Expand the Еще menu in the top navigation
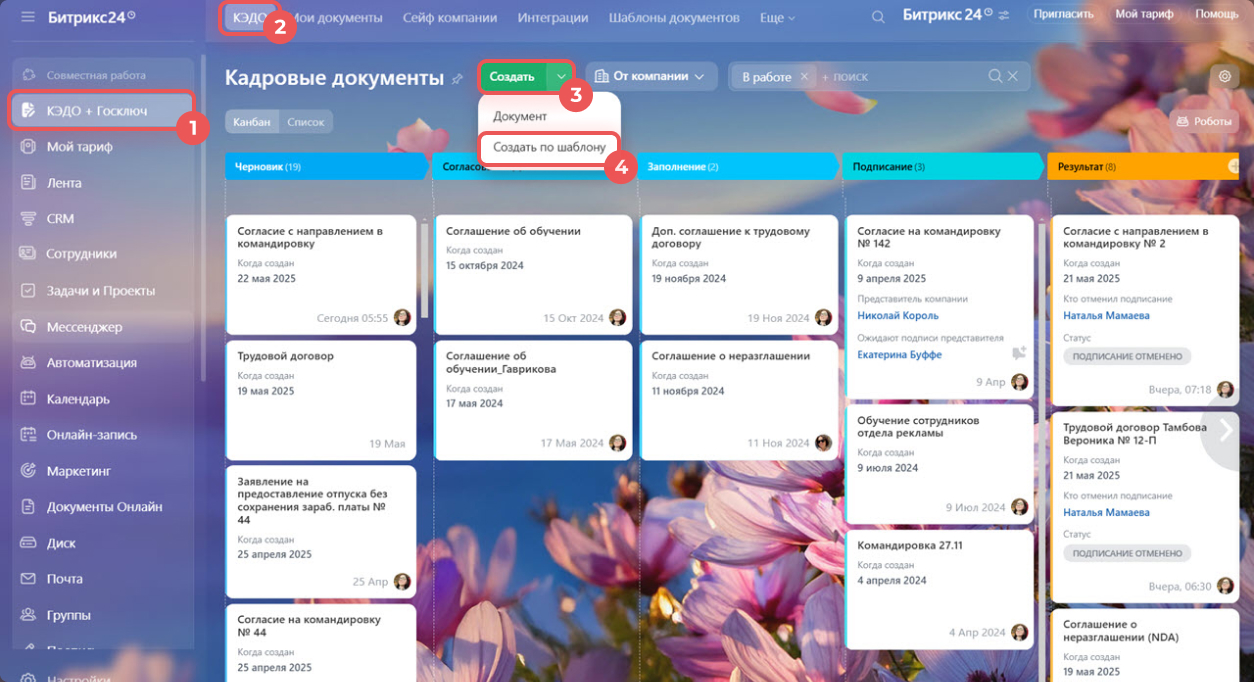 coord(777,18)
